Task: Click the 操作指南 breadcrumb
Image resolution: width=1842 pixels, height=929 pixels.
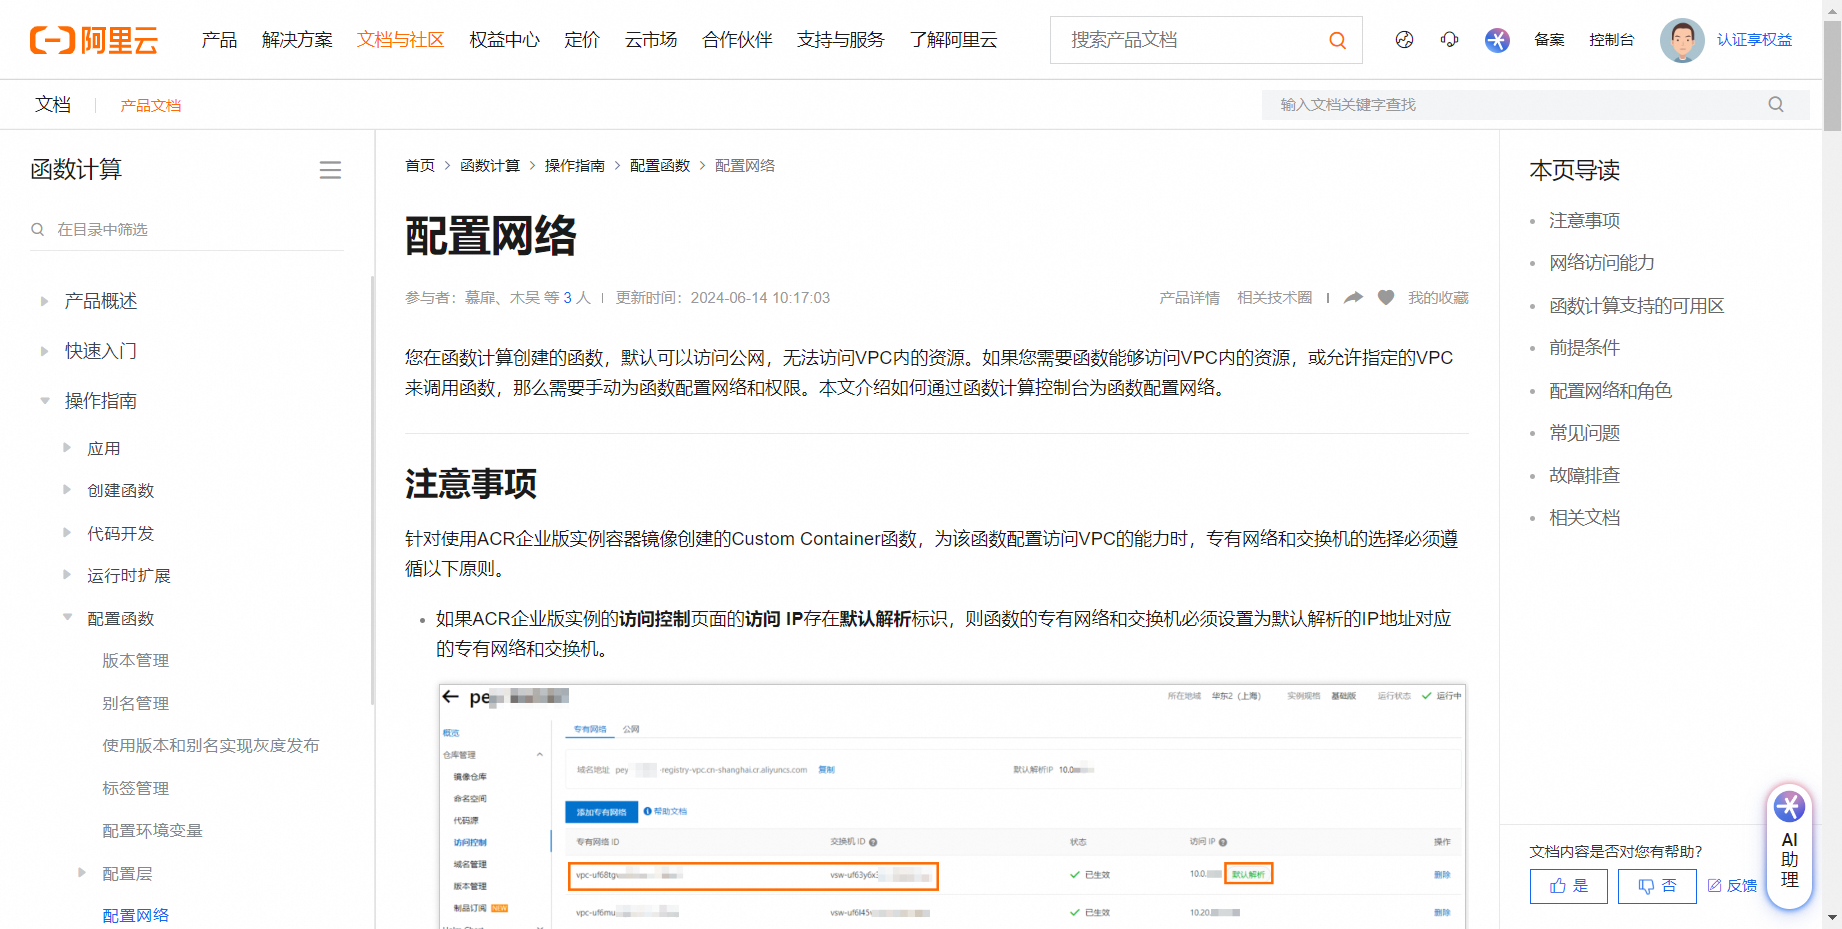Action: (x=575, y=166)
